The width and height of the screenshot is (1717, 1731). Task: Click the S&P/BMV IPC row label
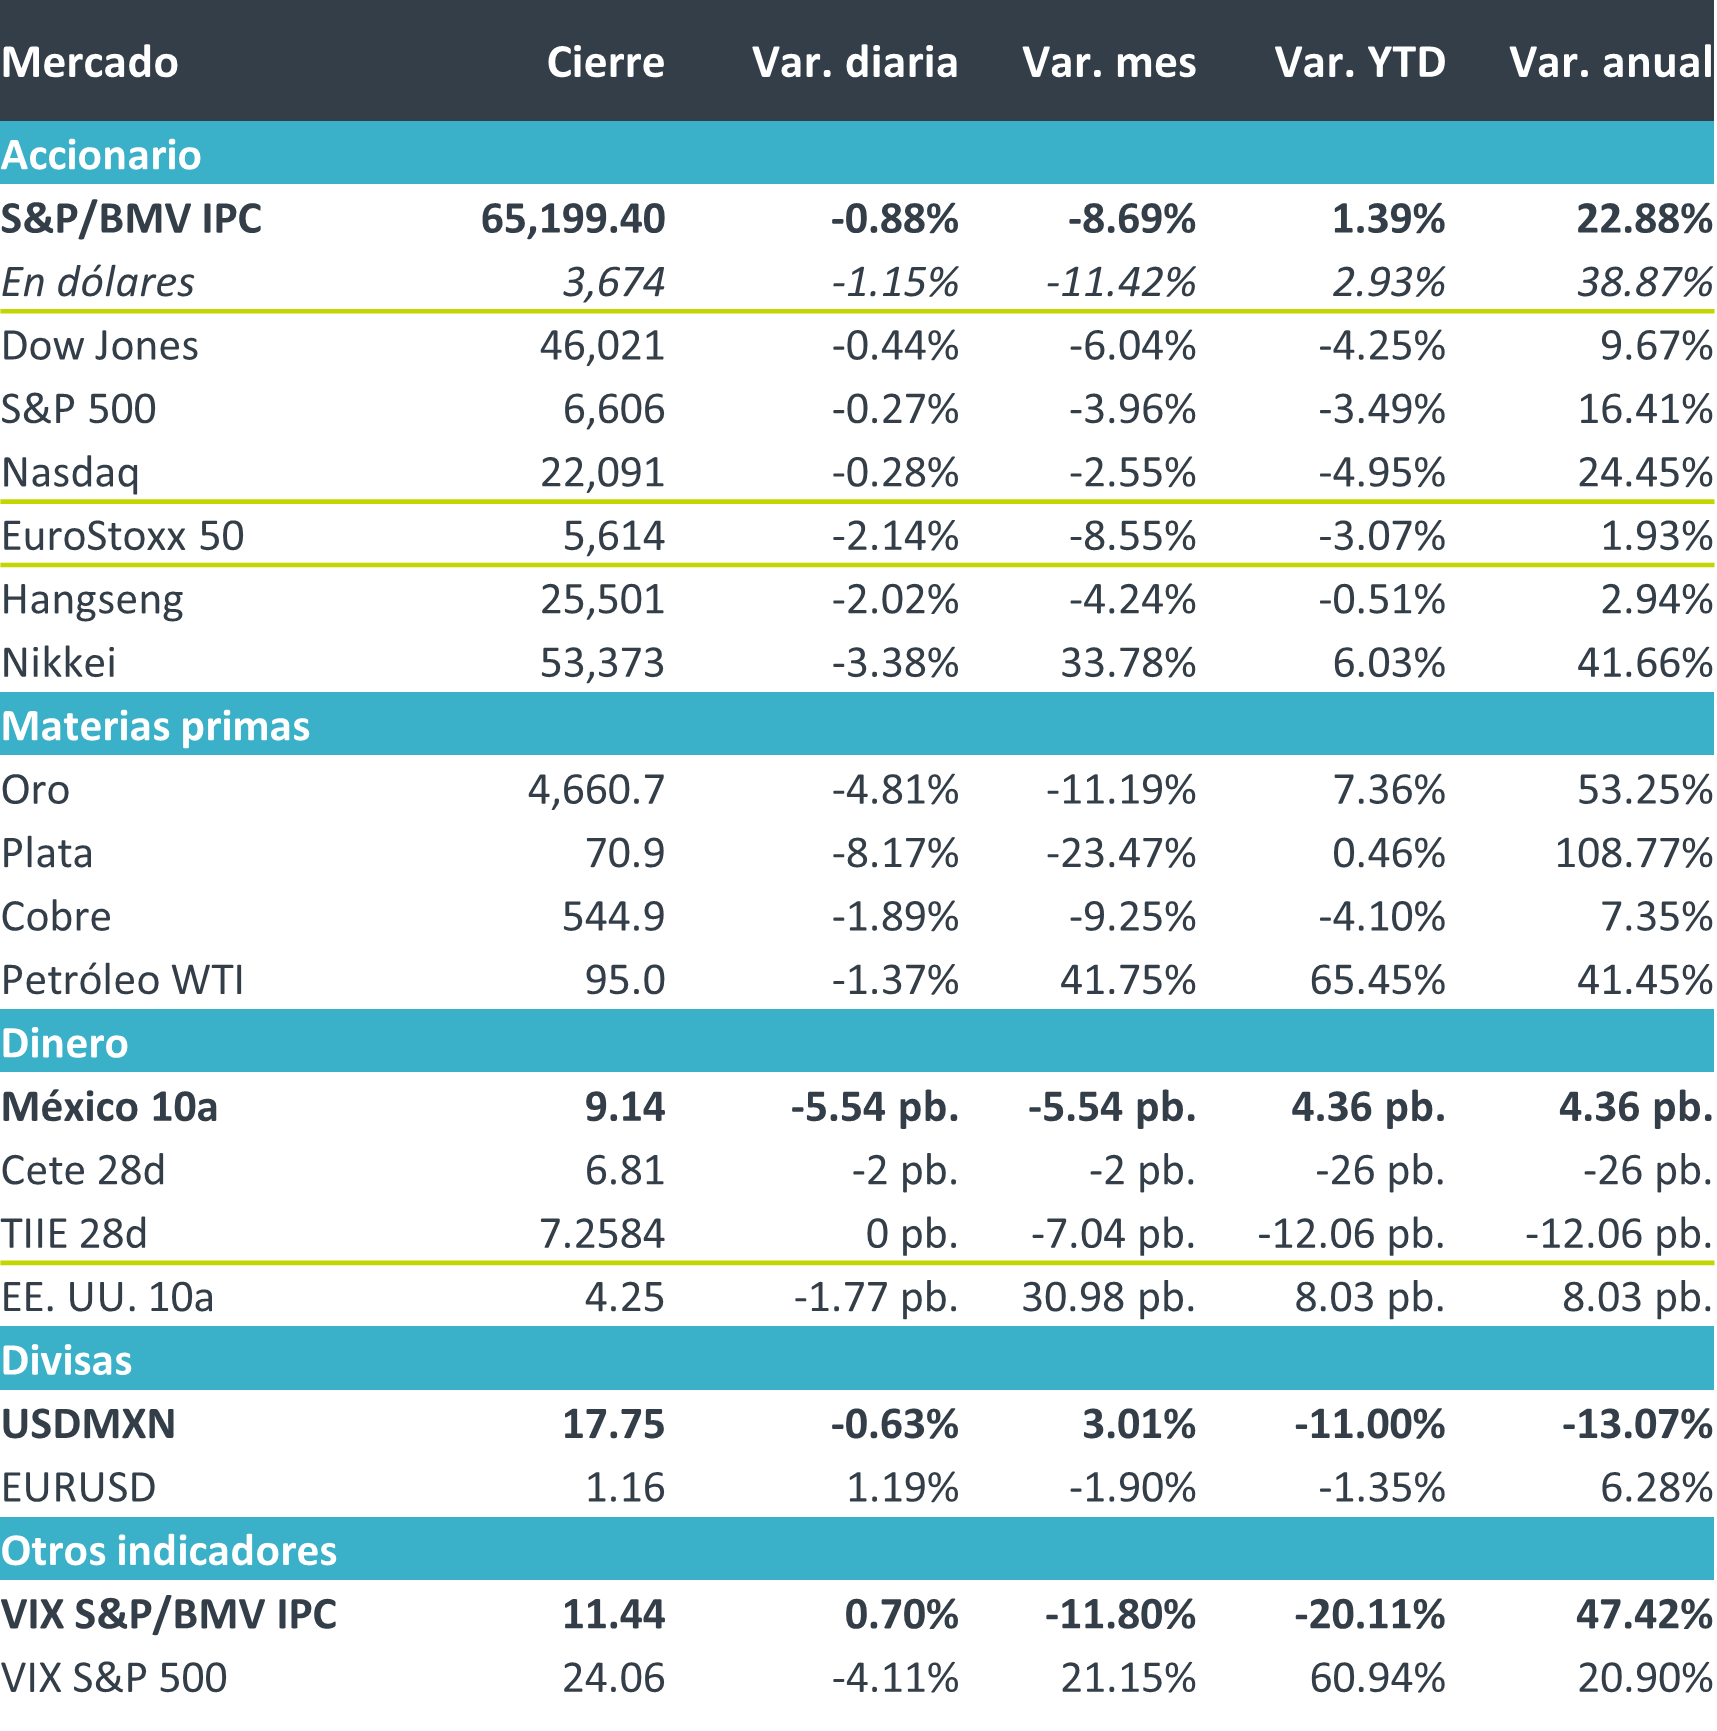click(x=131, y=219)
